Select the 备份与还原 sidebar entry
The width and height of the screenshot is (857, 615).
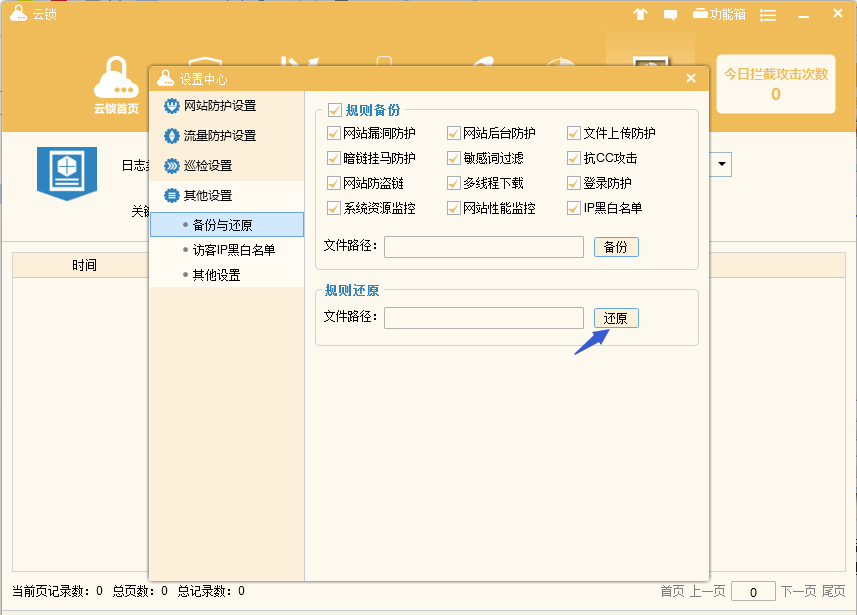tap(222, 224)
